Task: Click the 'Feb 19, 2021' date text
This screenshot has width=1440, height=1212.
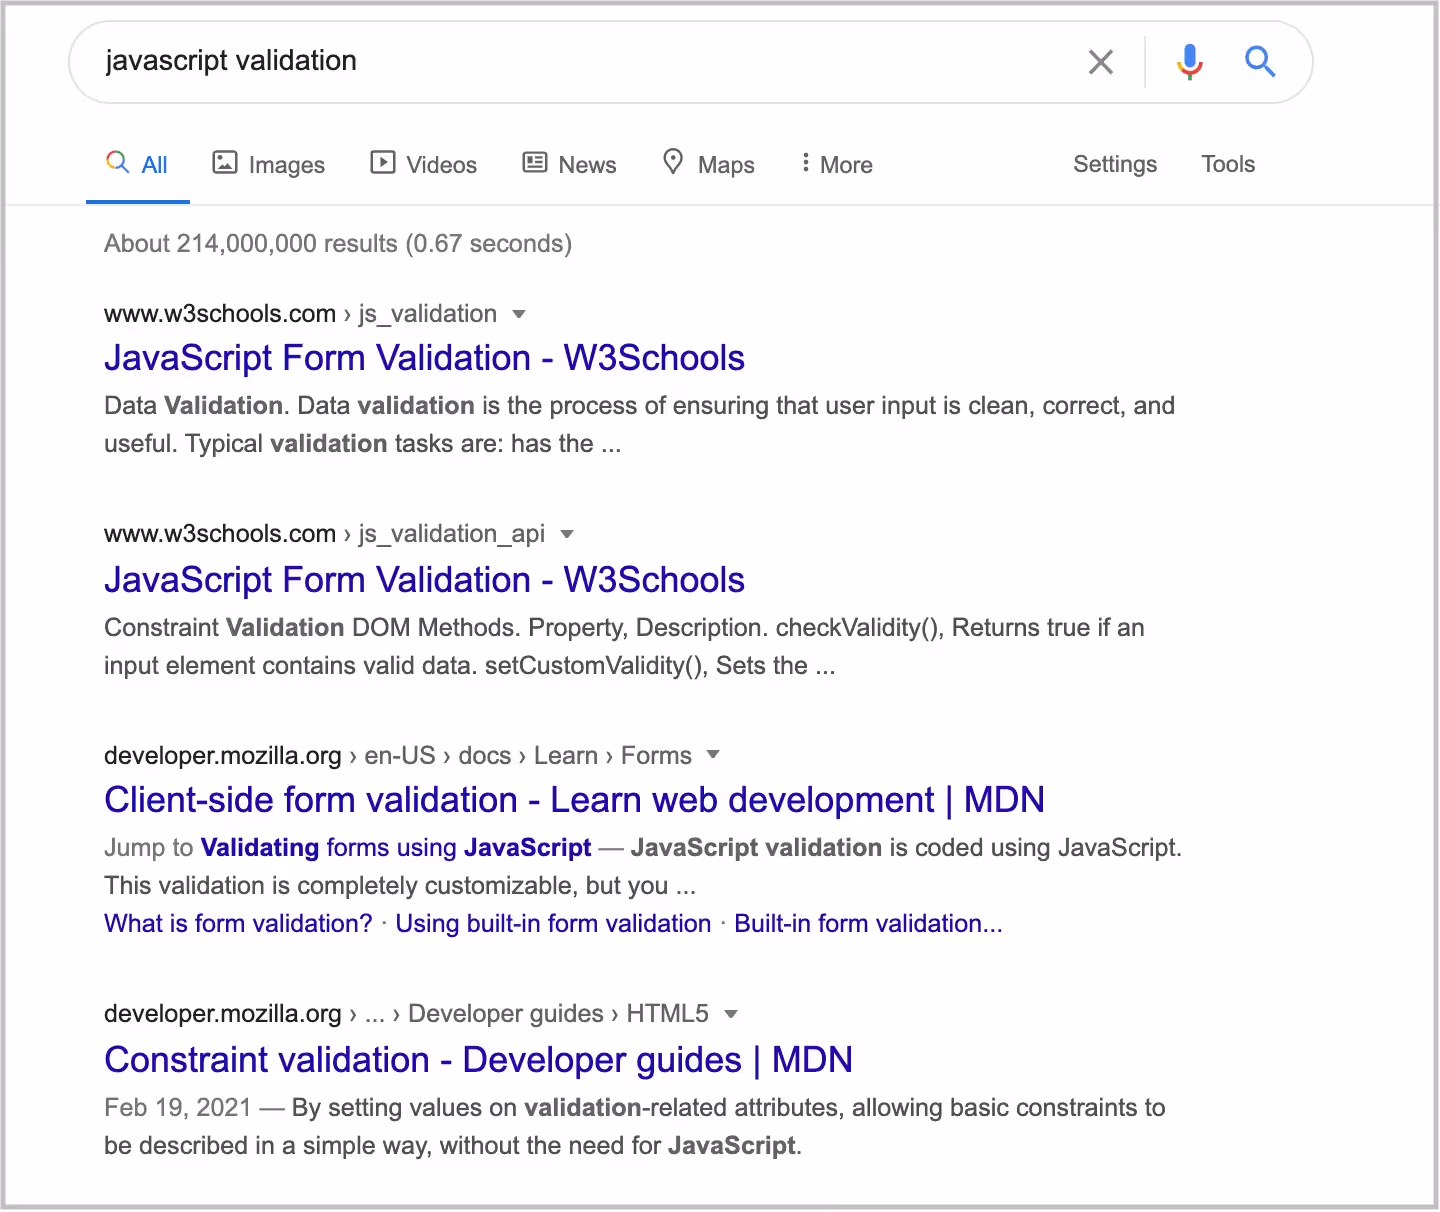Action: coord(178,1108)
